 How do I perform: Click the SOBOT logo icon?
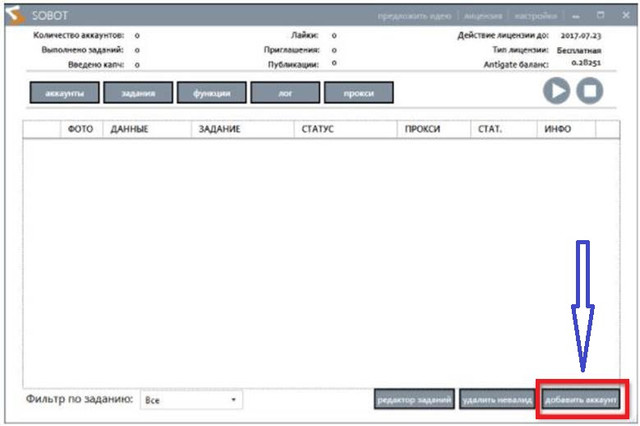pyautogui.click(x=17, y=17)
